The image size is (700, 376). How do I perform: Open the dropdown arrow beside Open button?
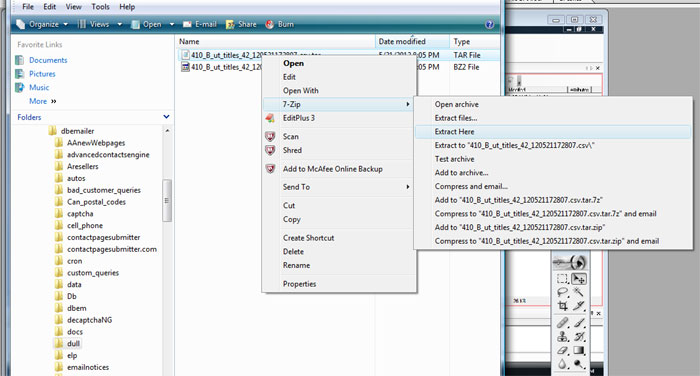pyautogui.click(x=172, y=25)
